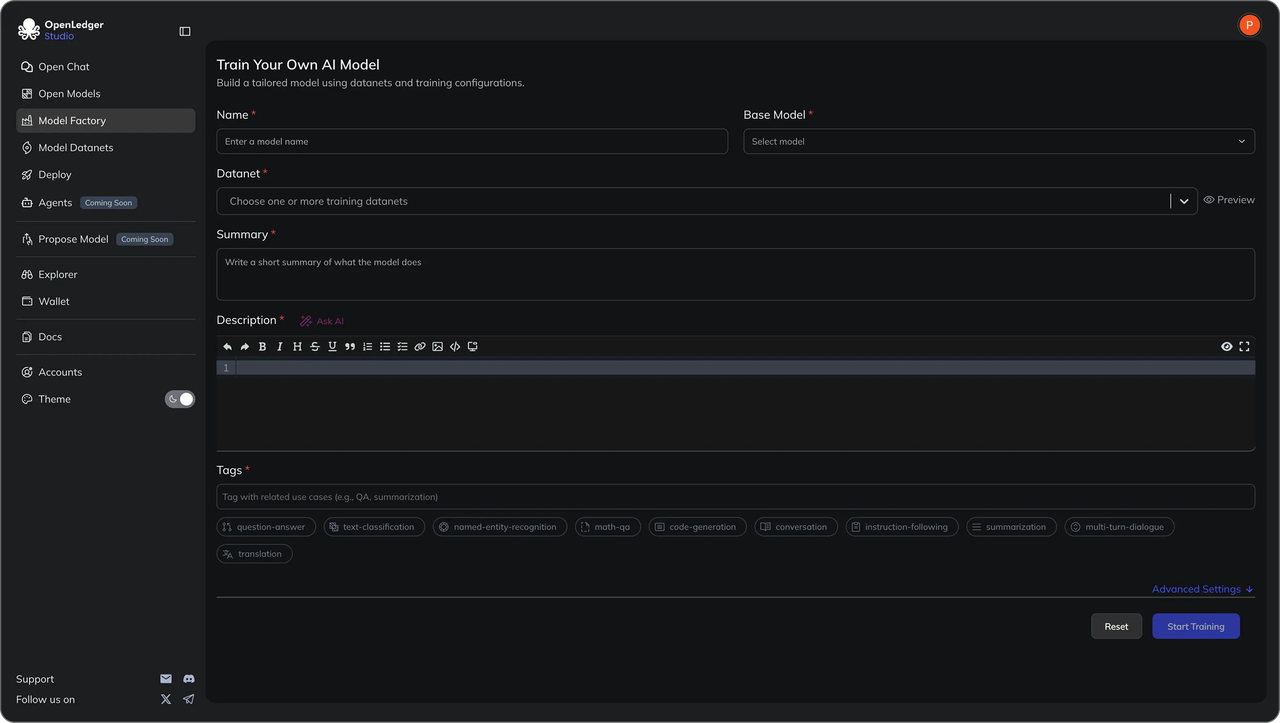
Task: Toggle blockquote formatting in the editor
Action: 349,346
